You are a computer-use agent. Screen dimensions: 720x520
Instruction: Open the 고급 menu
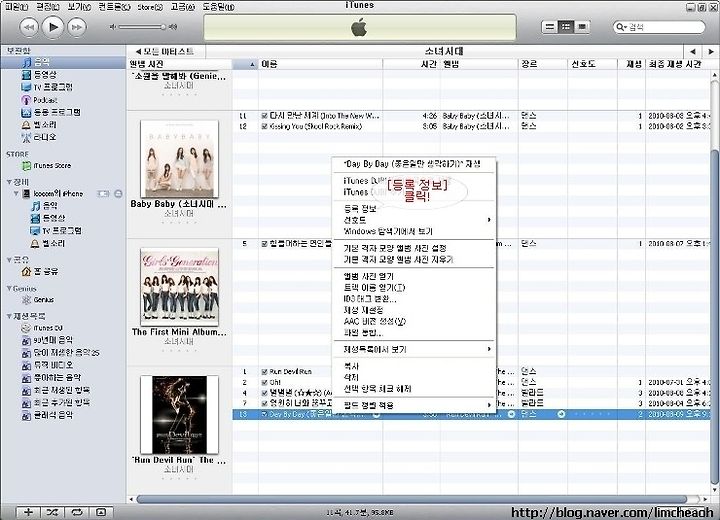point(182,7)
